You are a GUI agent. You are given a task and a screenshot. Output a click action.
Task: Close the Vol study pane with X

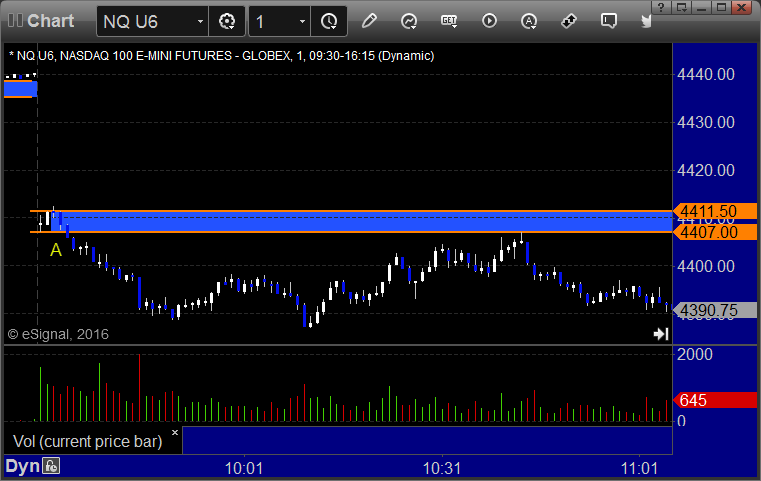175,432
